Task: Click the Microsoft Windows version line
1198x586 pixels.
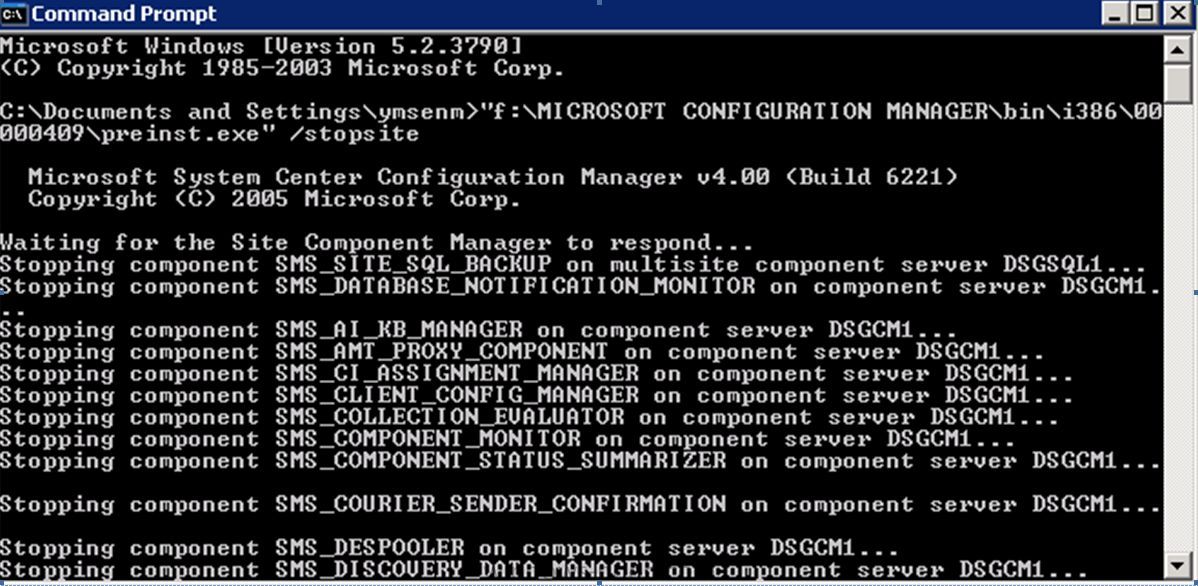Action: tap(261, 47)
